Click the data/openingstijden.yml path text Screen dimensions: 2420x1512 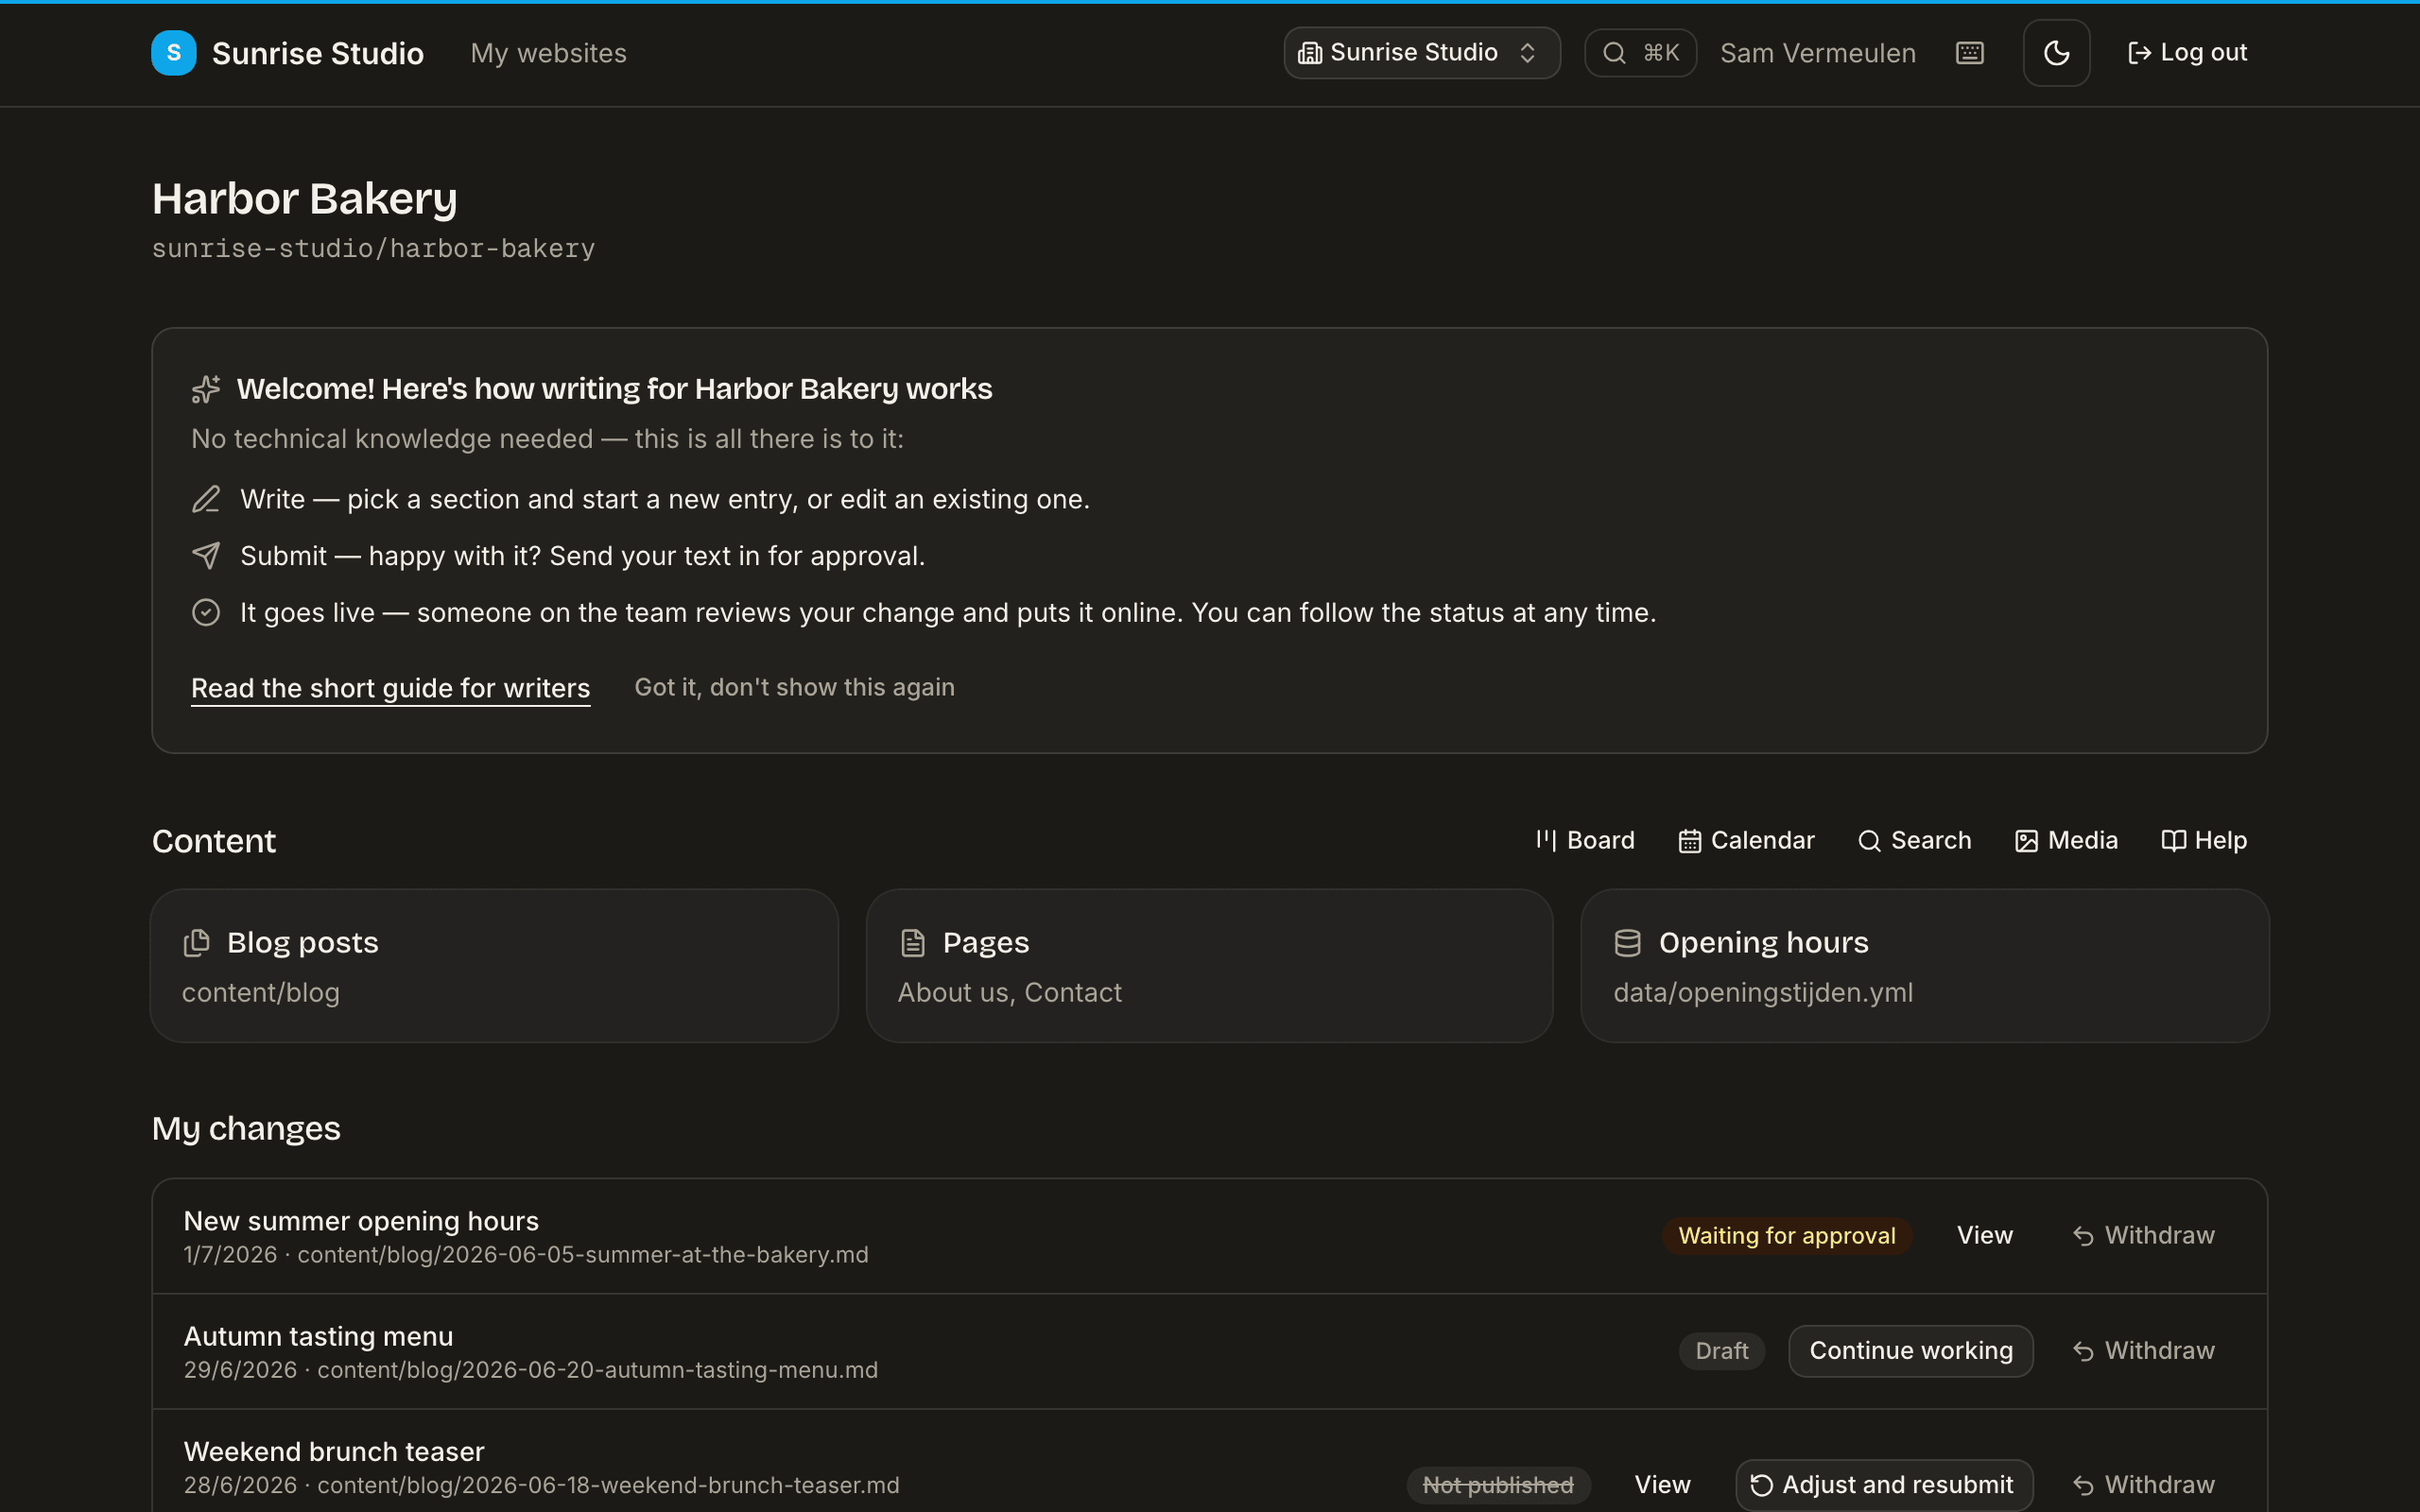[x=1762, y=992]
